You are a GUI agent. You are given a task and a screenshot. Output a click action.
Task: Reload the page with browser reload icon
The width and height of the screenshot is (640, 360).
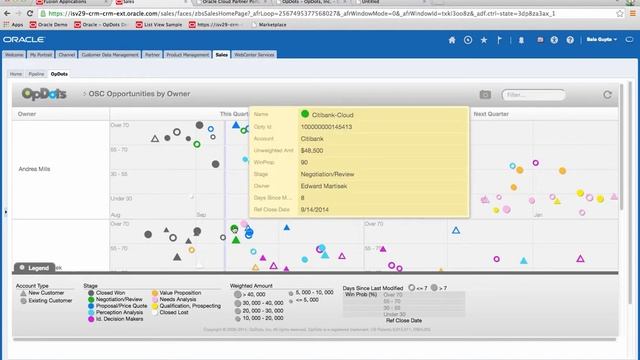click(x=29, y=13)
